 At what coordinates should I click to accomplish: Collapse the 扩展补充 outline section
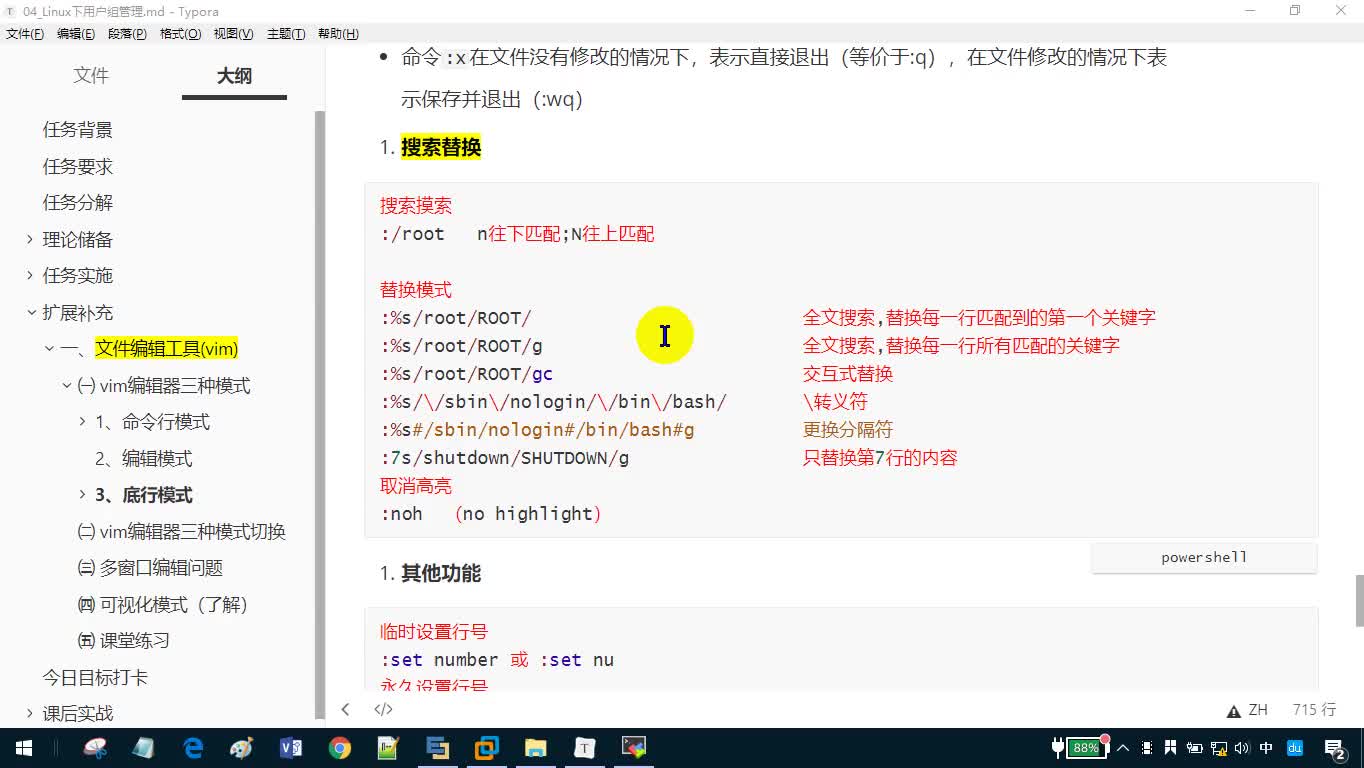(30, 313)
